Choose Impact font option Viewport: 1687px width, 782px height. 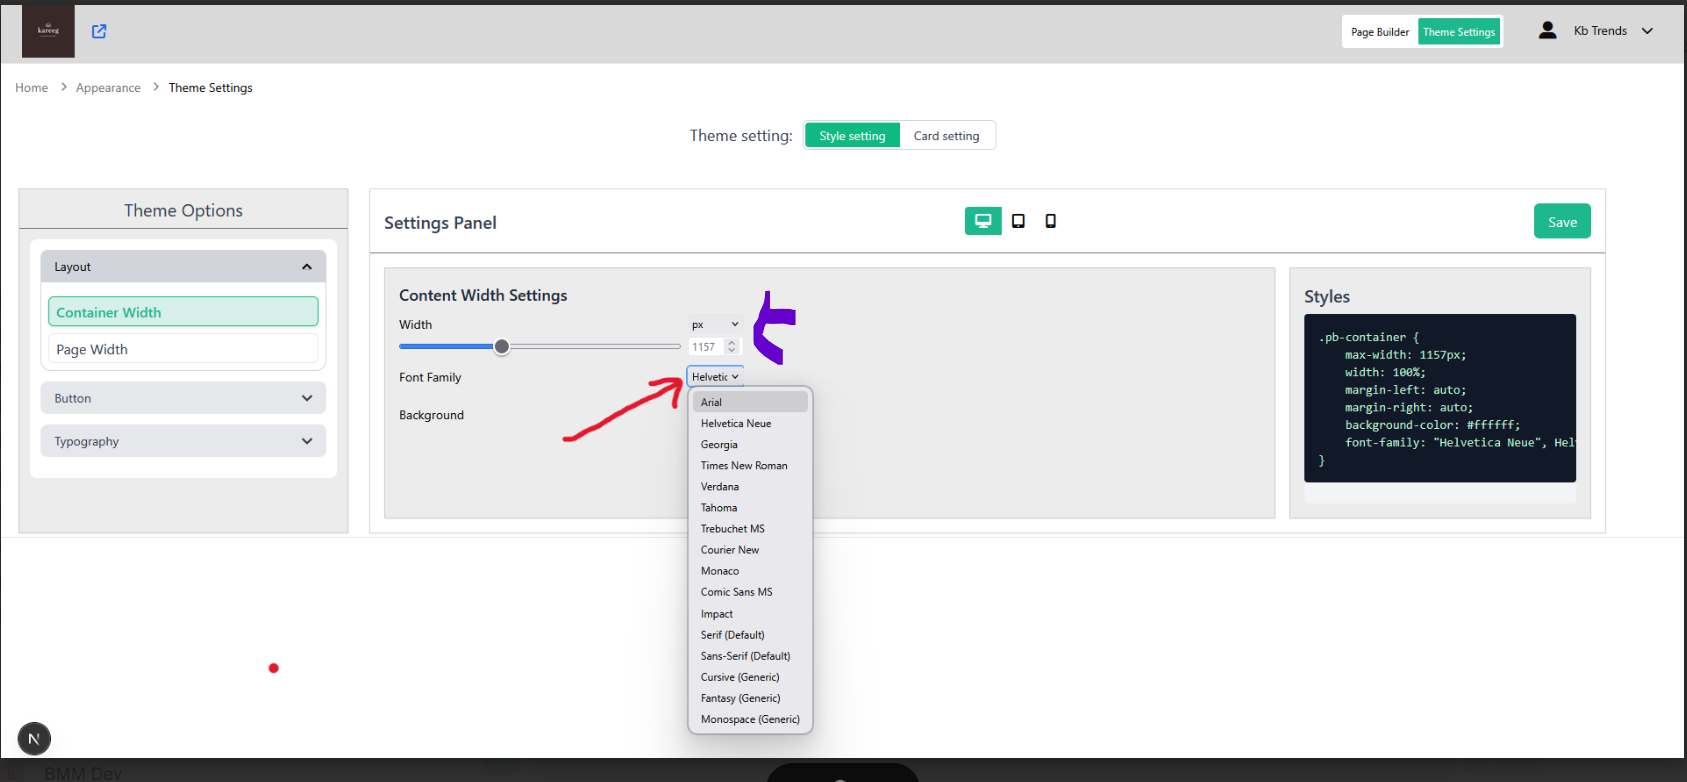coord(750,614)
